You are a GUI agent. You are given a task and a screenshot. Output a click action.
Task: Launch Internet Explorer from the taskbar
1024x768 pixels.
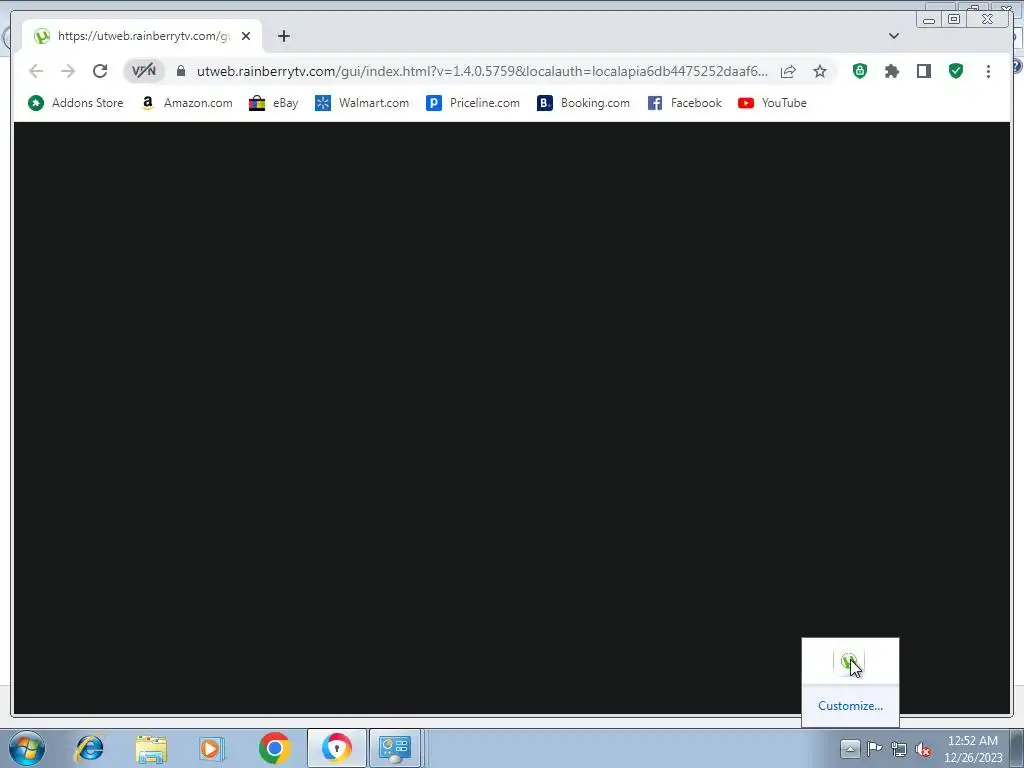(89, 748)
